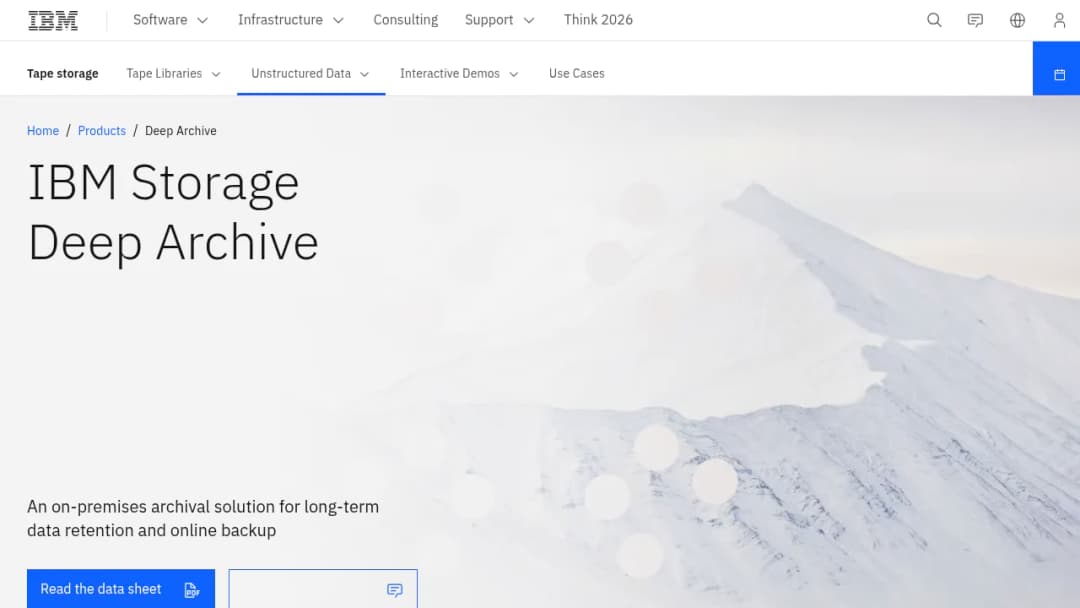Open the Support menu

499,20
